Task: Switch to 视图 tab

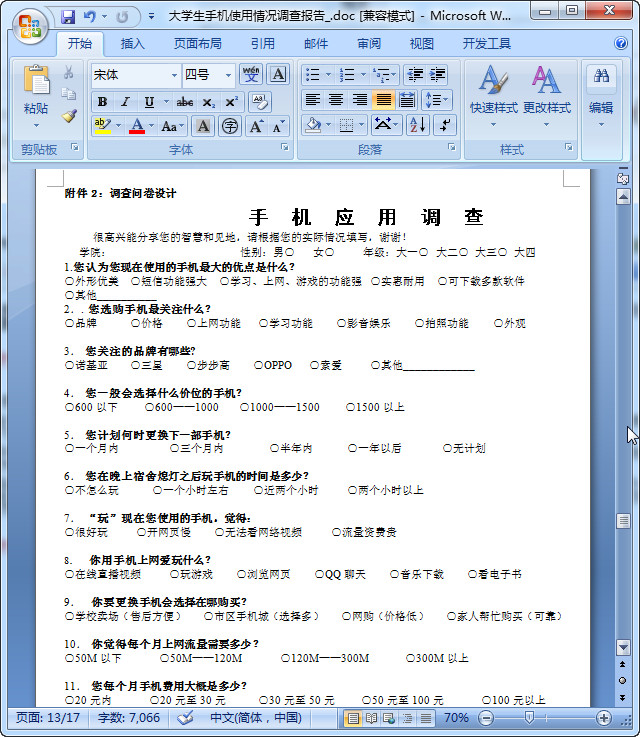Action: 421,44
